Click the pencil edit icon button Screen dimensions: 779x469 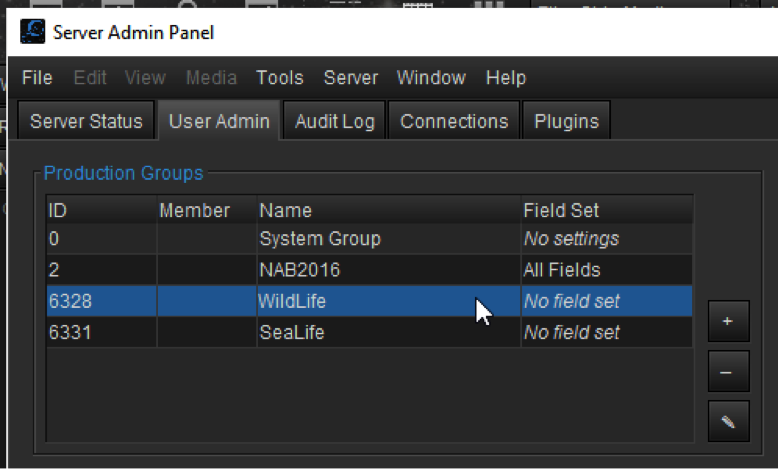(x=728, y=422)
